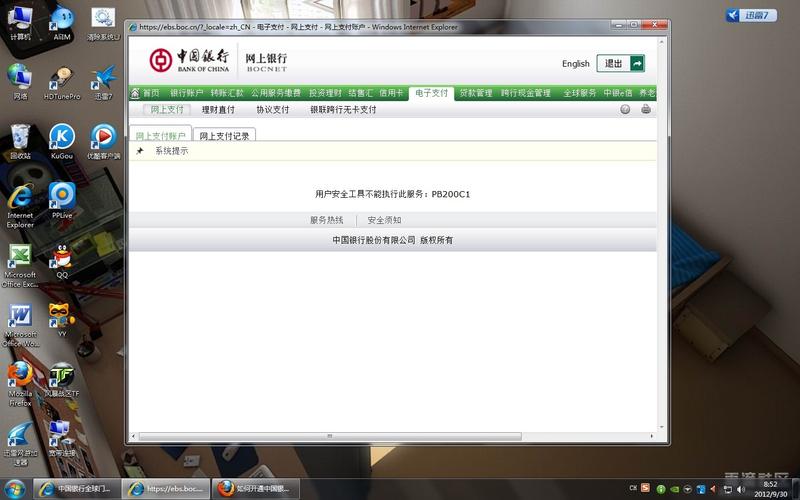Click the help icon beside printer
The image size is (800, 500).
coord(625,109)
